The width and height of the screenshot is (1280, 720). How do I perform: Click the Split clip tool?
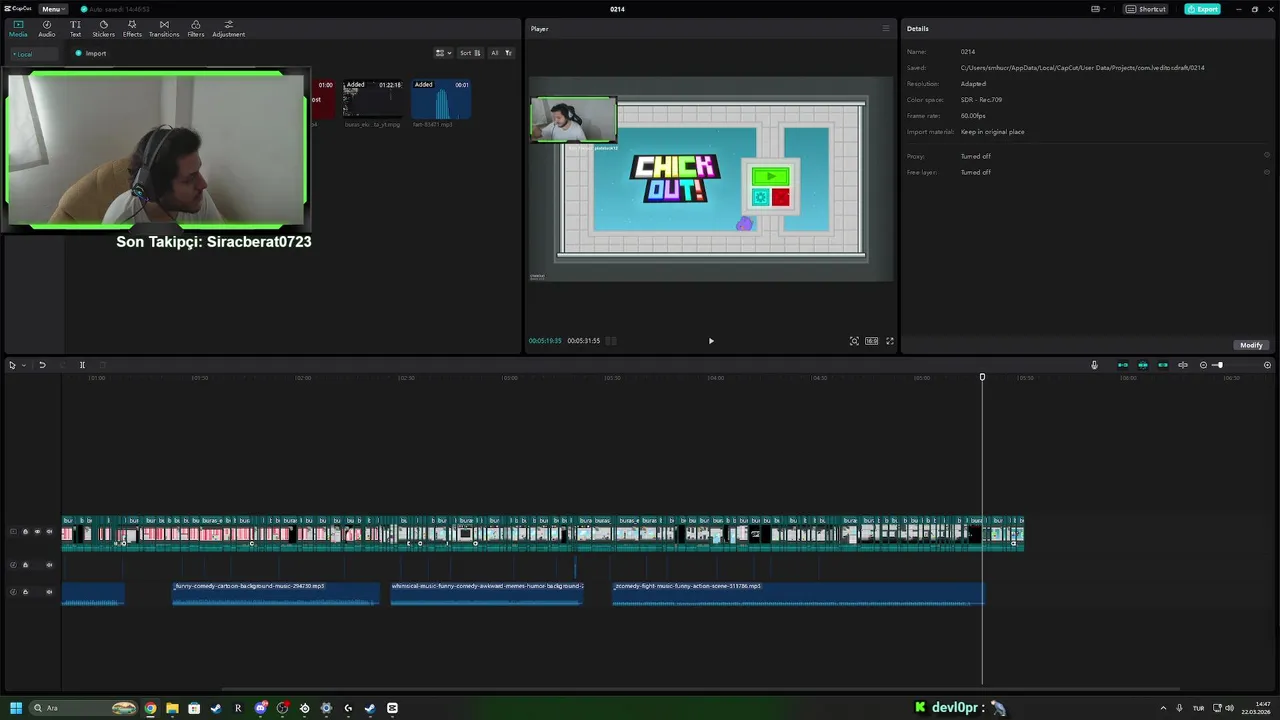82,365
